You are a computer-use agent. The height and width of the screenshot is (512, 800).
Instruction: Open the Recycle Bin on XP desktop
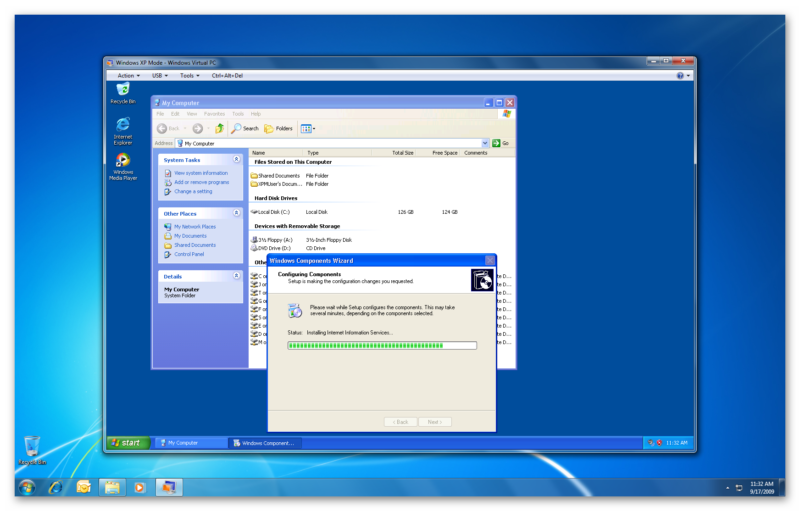point(123,93)
